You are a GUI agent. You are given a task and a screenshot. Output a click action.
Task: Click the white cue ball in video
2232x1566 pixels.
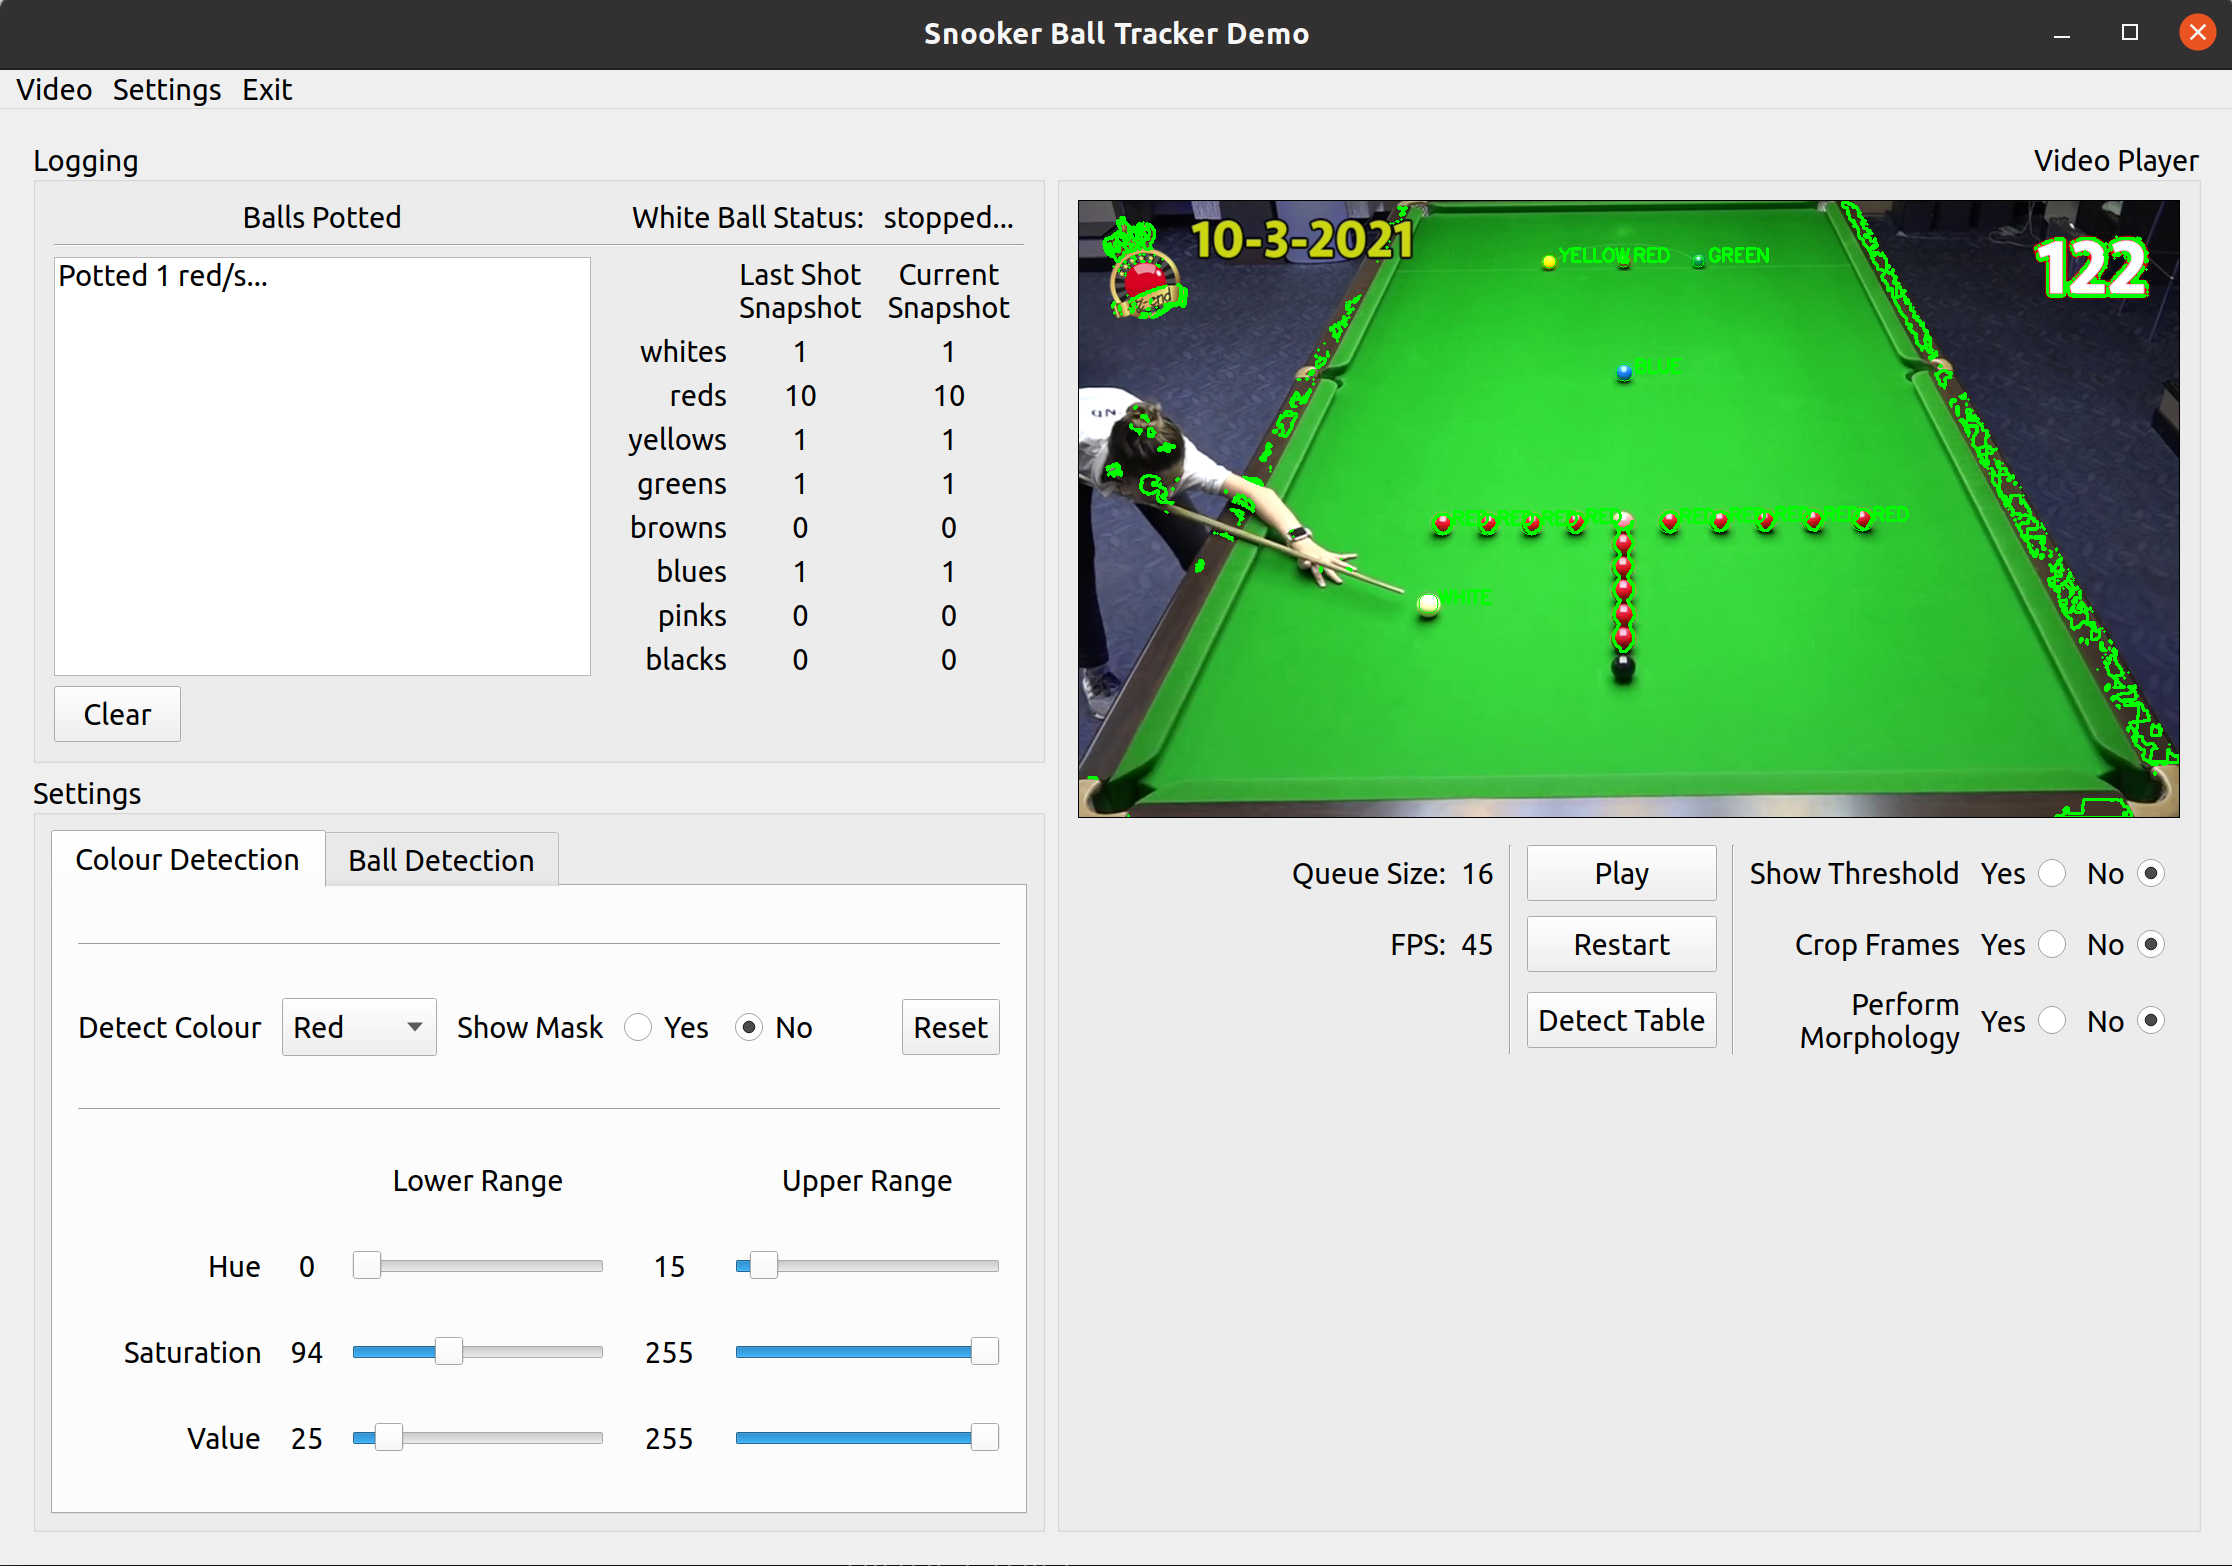point(1428,604)
